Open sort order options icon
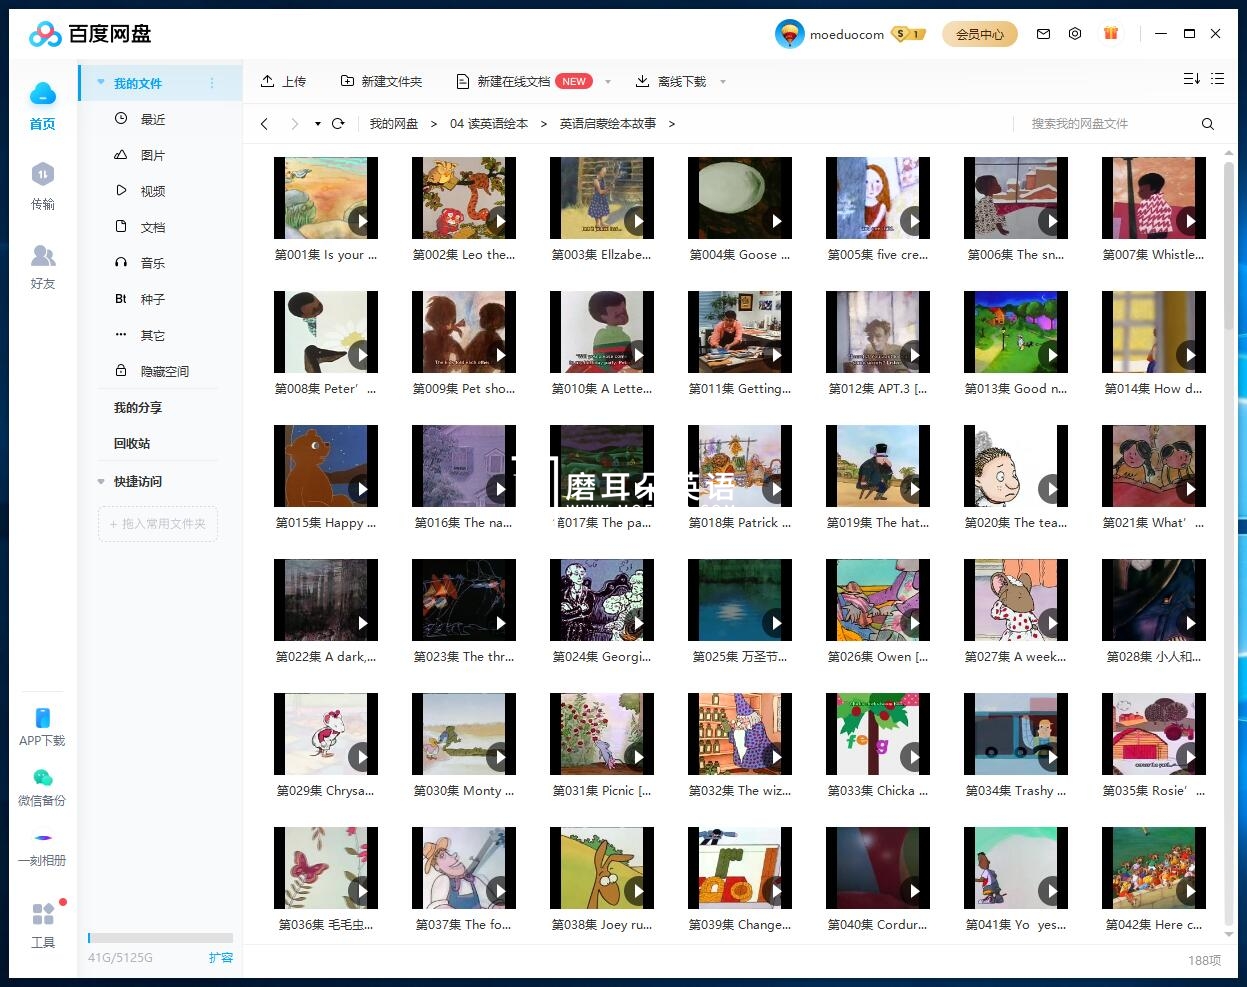 [1191, 79]
